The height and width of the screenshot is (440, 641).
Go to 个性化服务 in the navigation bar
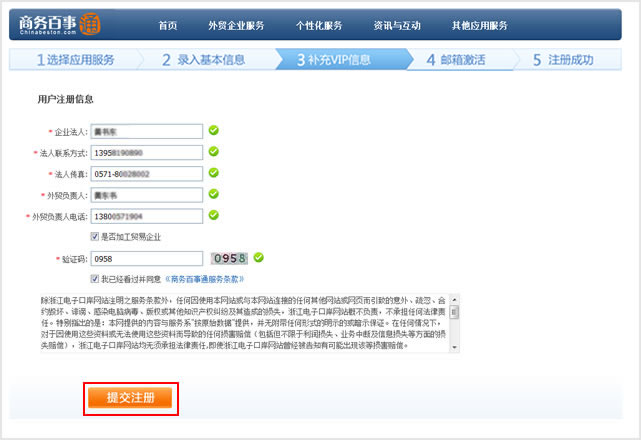pyautogui.click(x=319, y=25)
